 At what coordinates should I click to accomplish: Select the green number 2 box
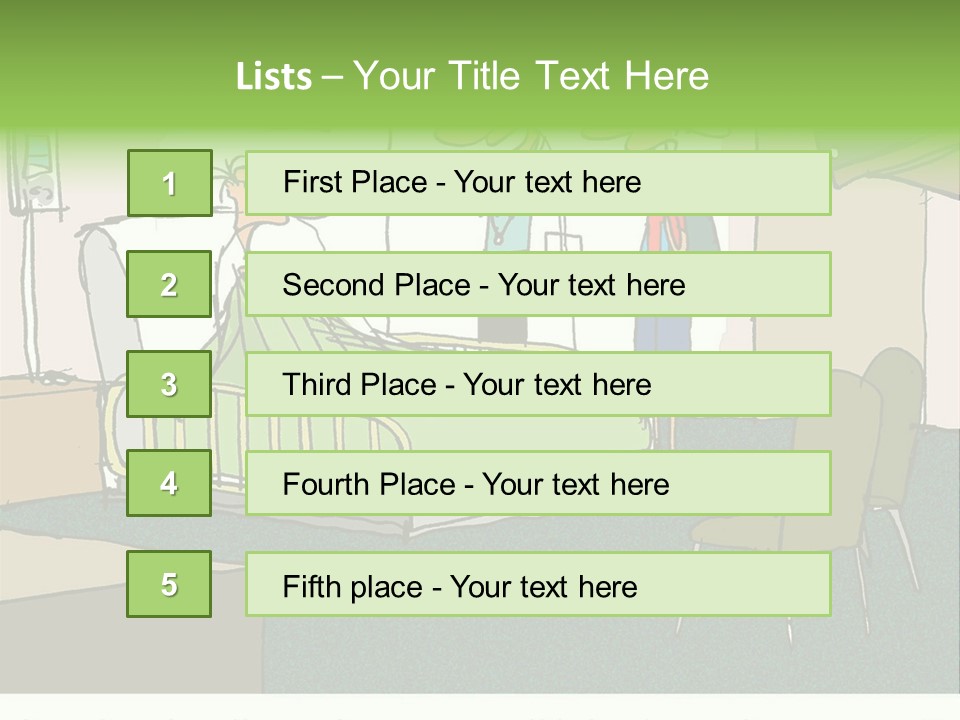point(169,284)
